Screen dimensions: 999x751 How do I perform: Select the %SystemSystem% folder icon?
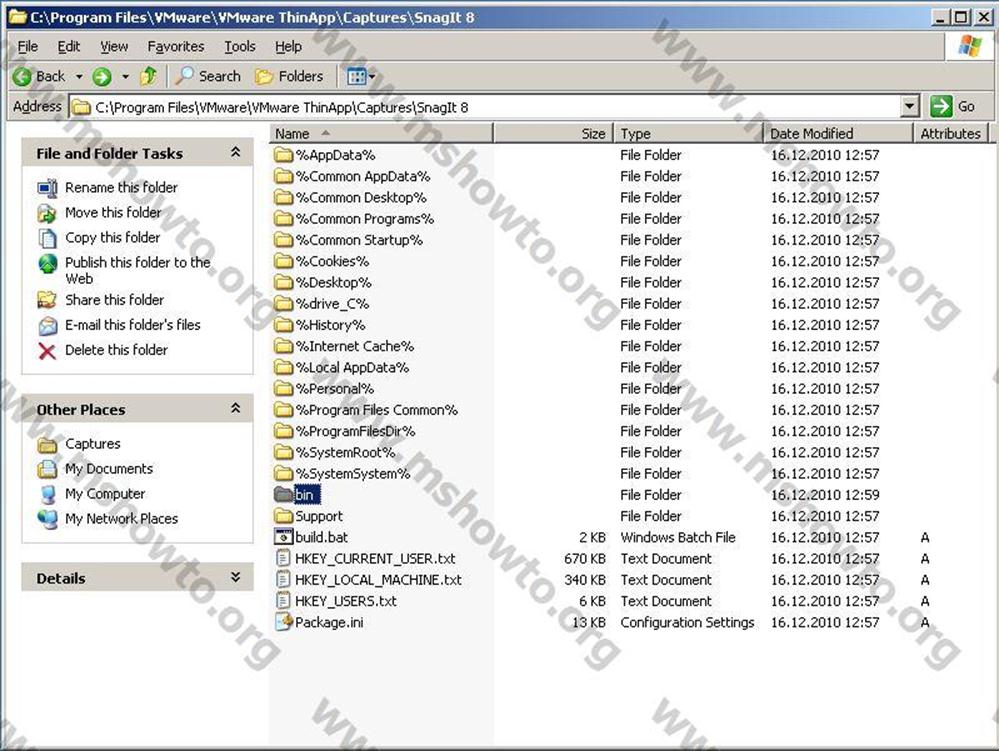(284, 473)
